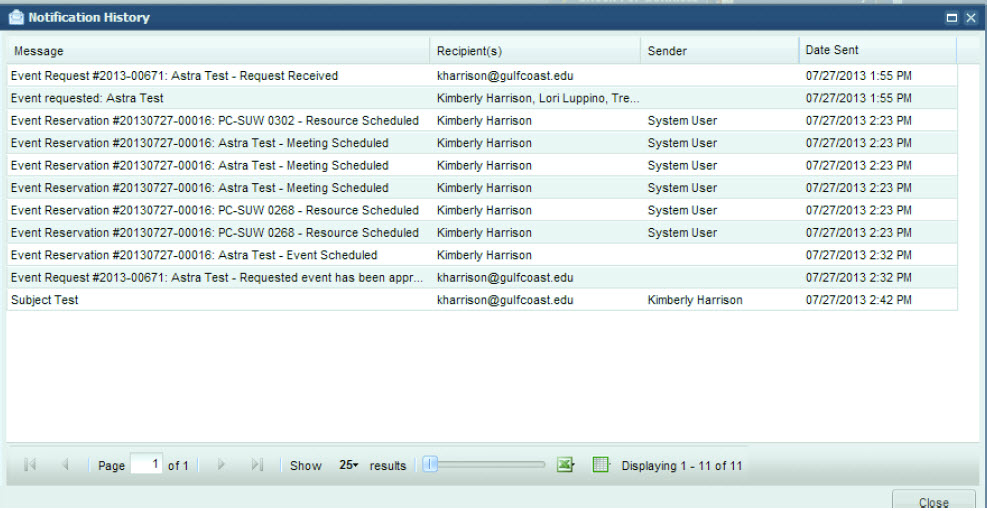Go to previous page arrow
The width and height of the screenshot is (987, 511).
pos(65,465)
